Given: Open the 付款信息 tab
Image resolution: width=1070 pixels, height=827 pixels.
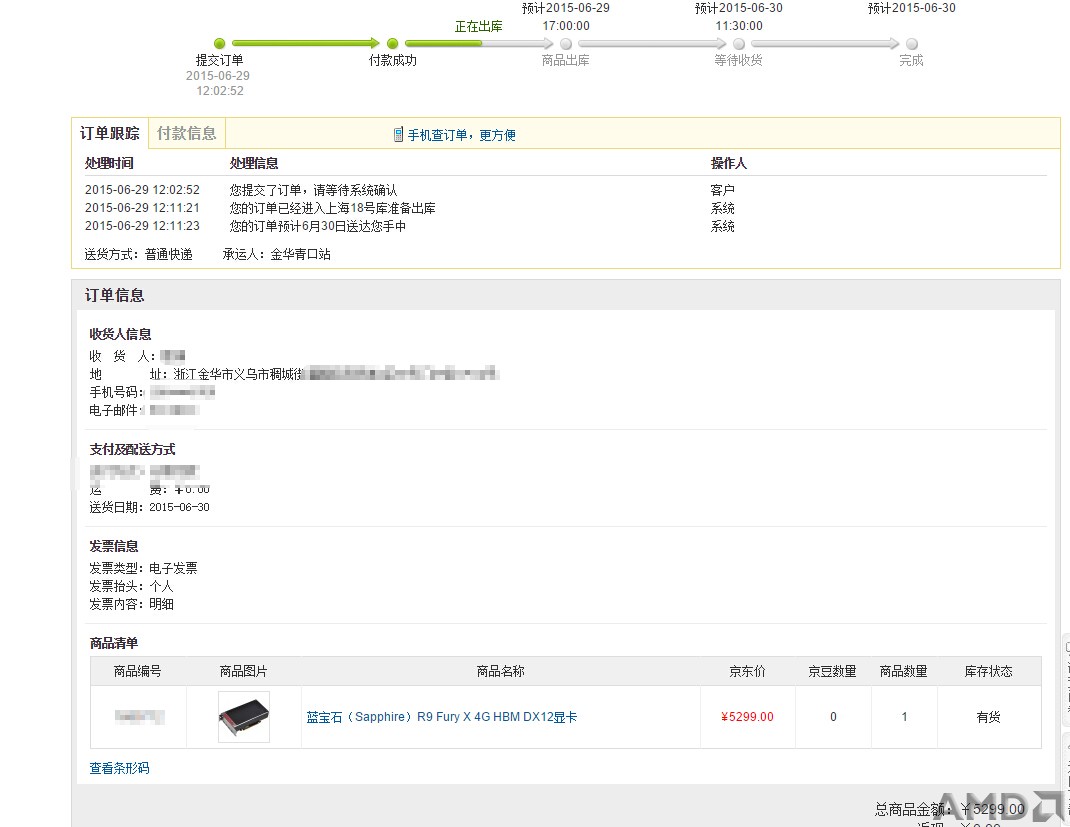Looking at the screenshot, I should (x=186, y=133).
